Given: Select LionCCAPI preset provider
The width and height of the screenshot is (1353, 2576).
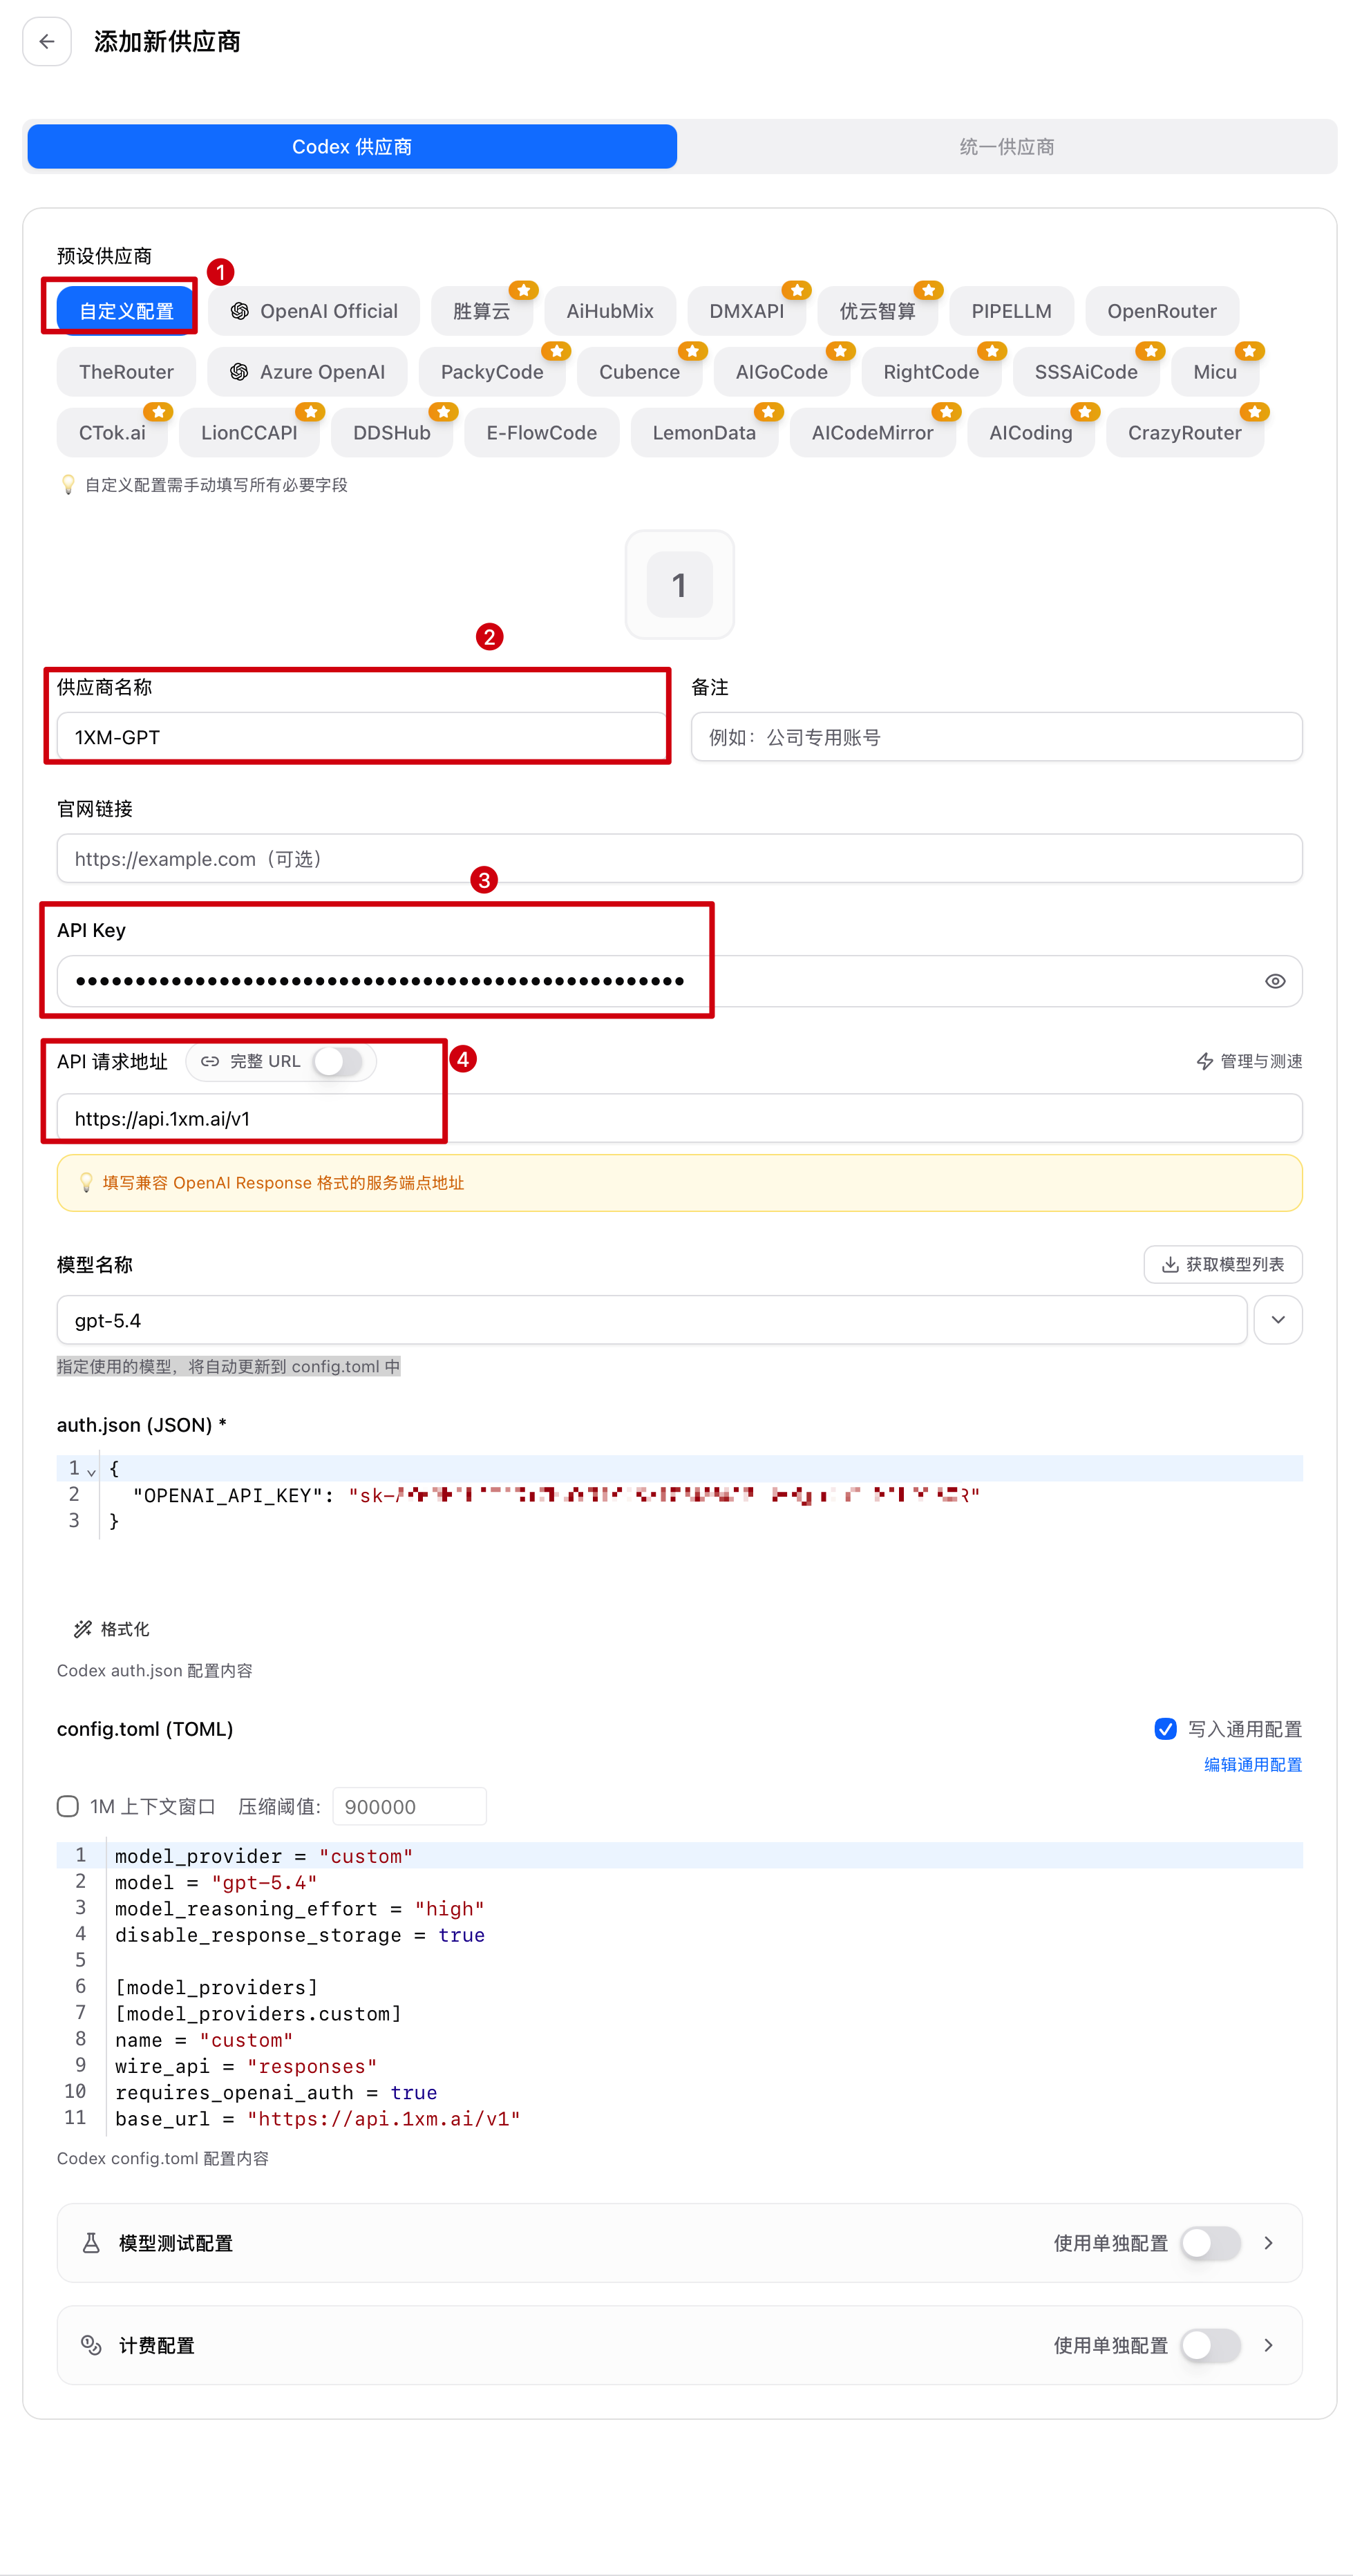Looking at the screenshot, I should coord(249,433).
